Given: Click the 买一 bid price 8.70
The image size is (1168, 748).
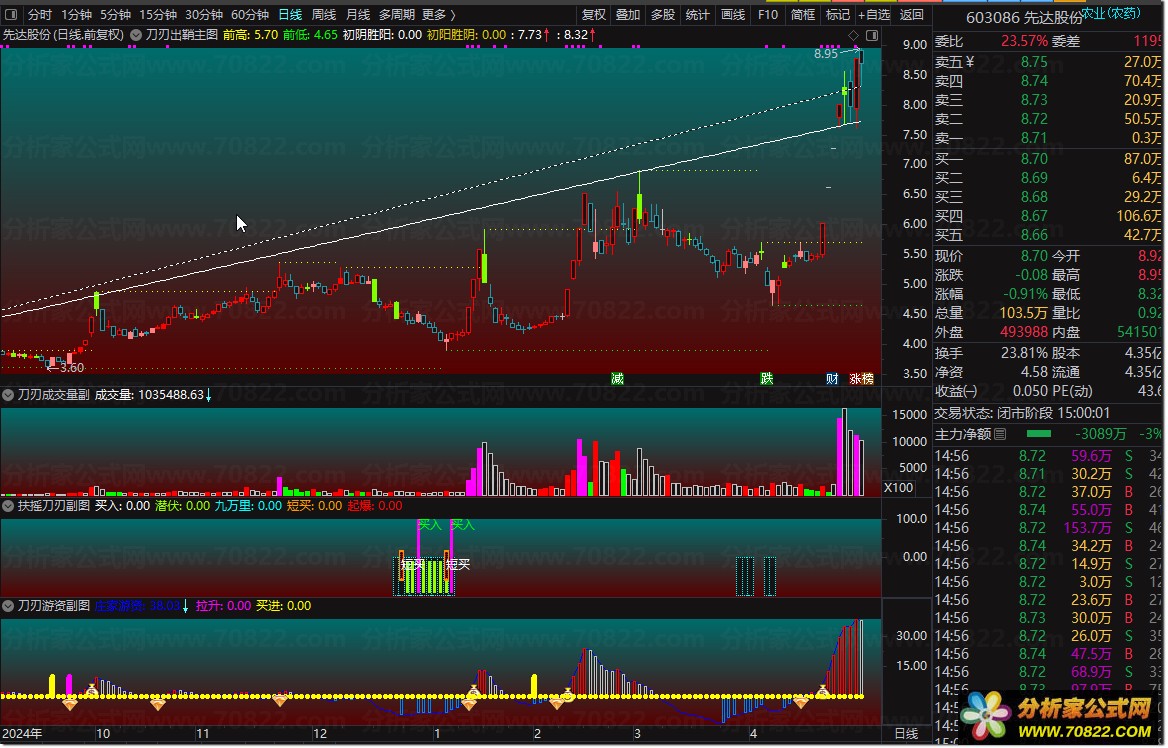Looking at the screenshot, I should pos(1034,159).
